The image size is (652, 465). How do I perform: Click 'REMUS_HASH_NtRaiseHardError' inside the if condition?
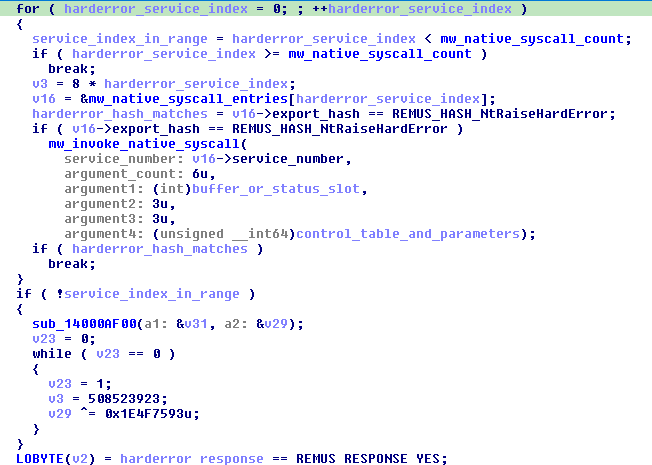coord(340,129)
